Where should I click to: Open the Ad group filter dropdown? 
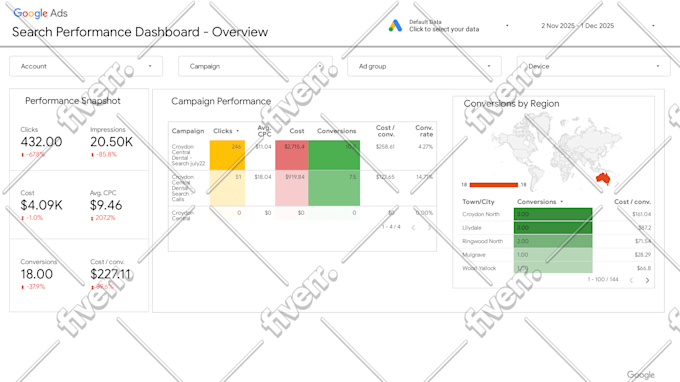pyautogui.click(x=425, y=66)
